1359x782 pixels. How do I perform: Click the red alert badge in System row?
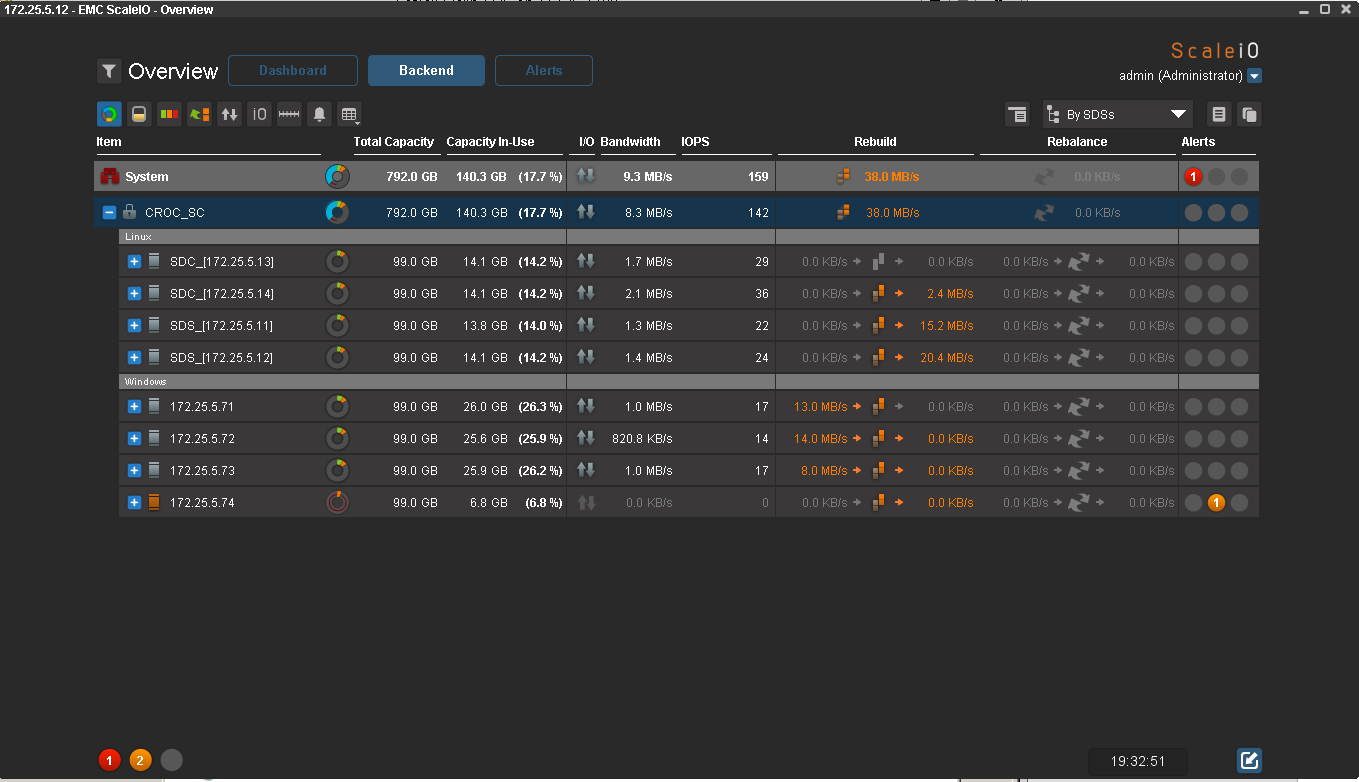[x=1193, y=177]
